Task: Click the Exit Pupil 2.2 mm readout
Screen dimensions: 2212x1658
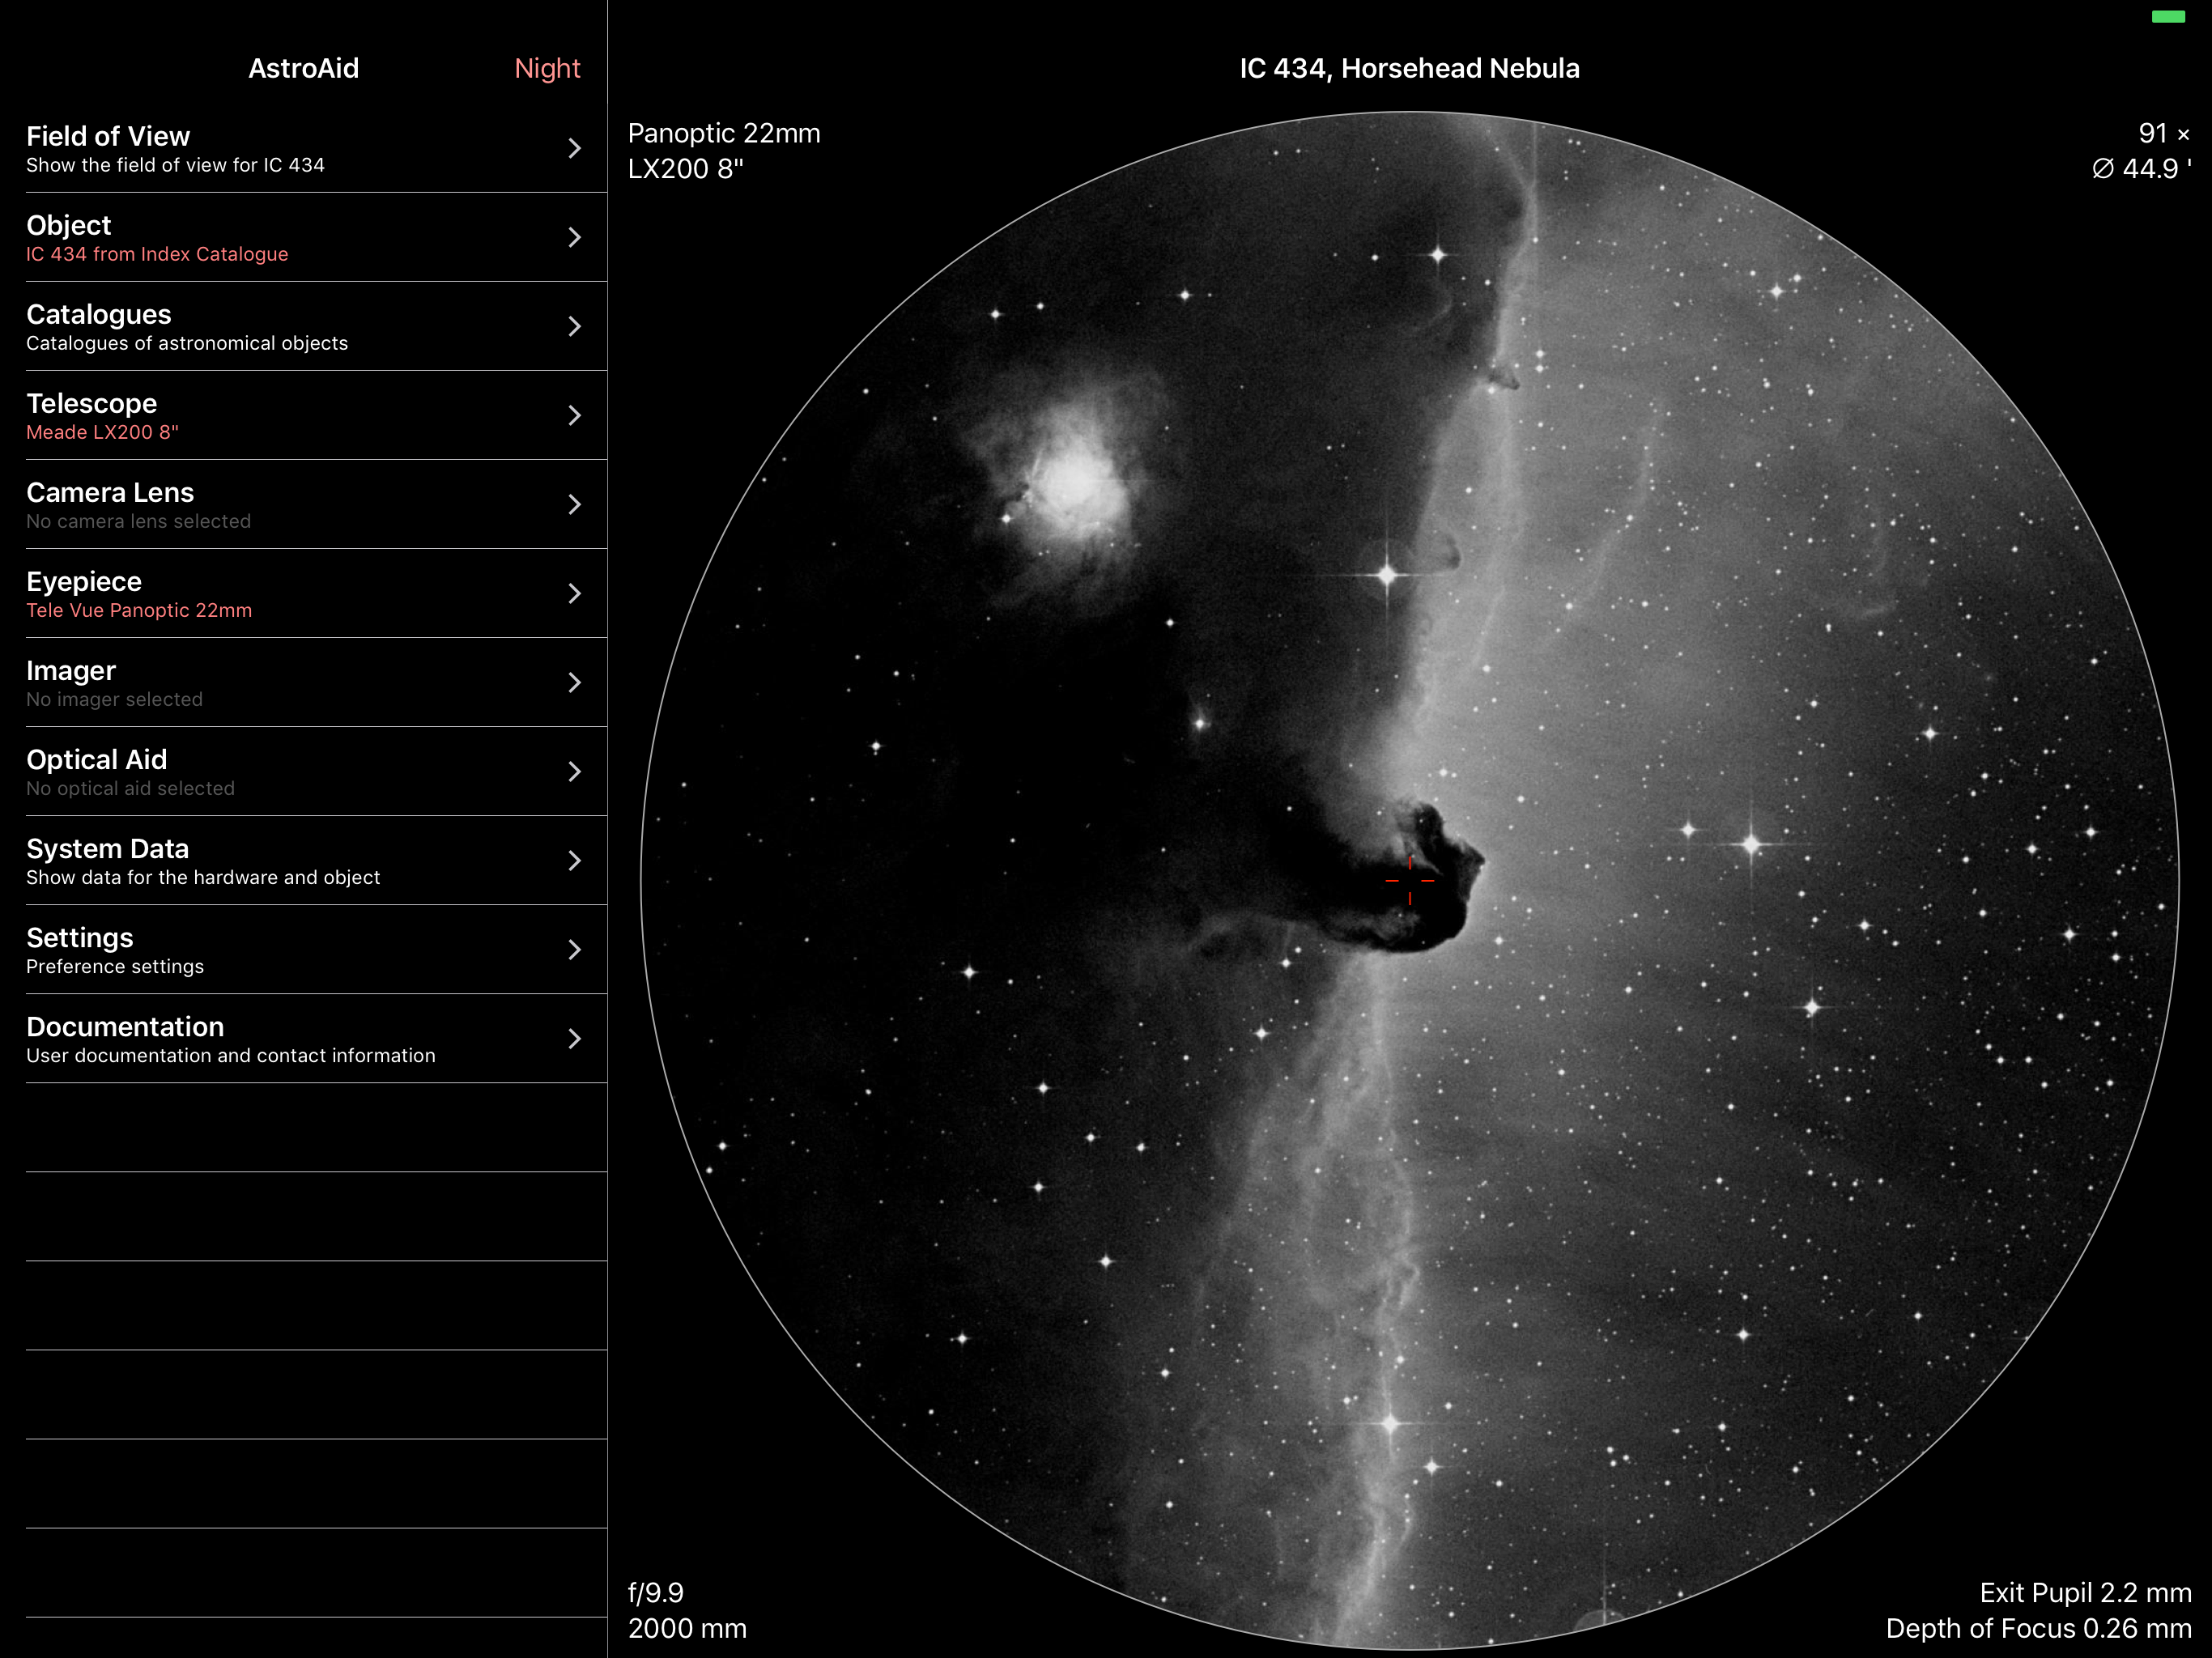Action: (x=2085, y=1592)
